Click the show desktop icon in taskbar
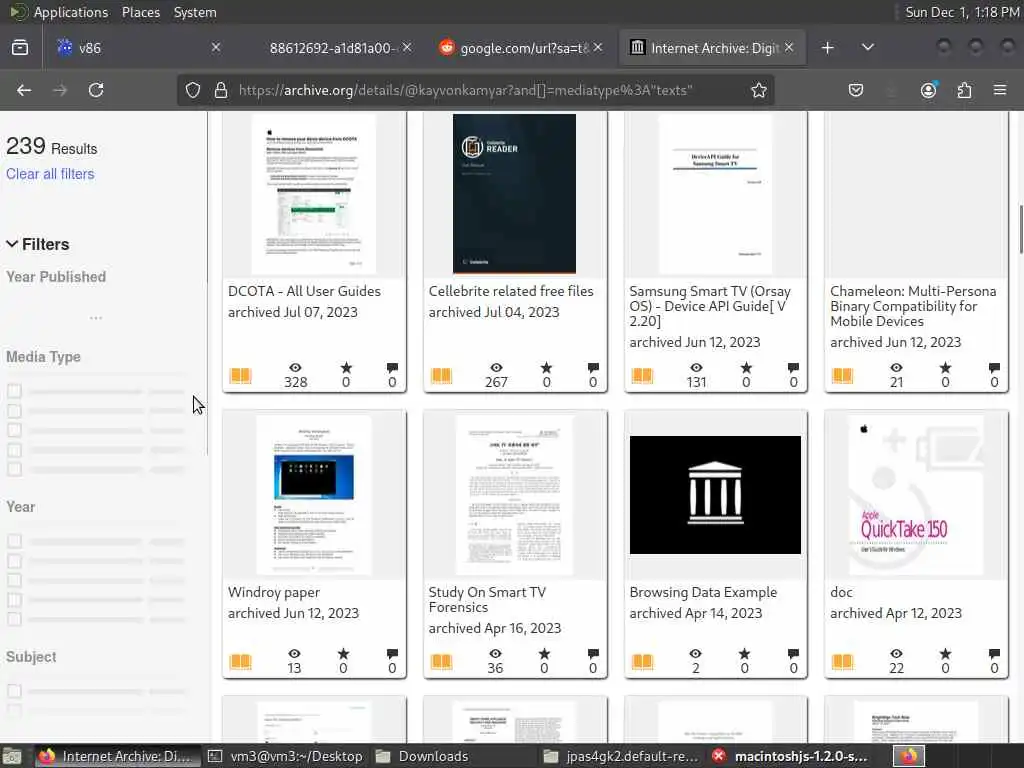Screen dimensions: 1024x768 point(12,756)
